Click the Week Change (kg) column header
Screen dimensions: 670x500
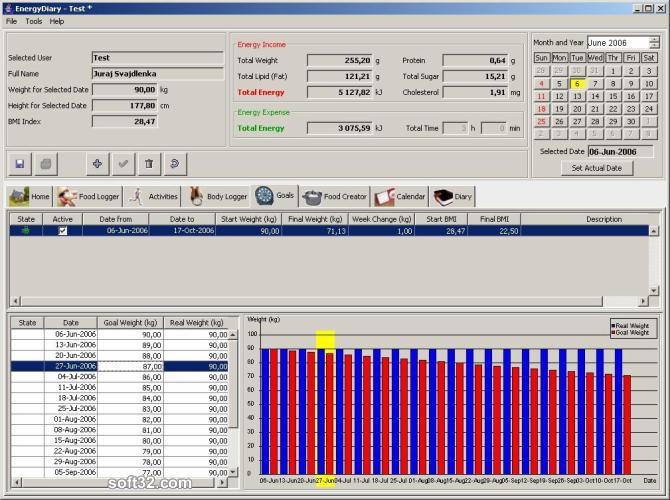pyautogui.click(x=381, y=219)
